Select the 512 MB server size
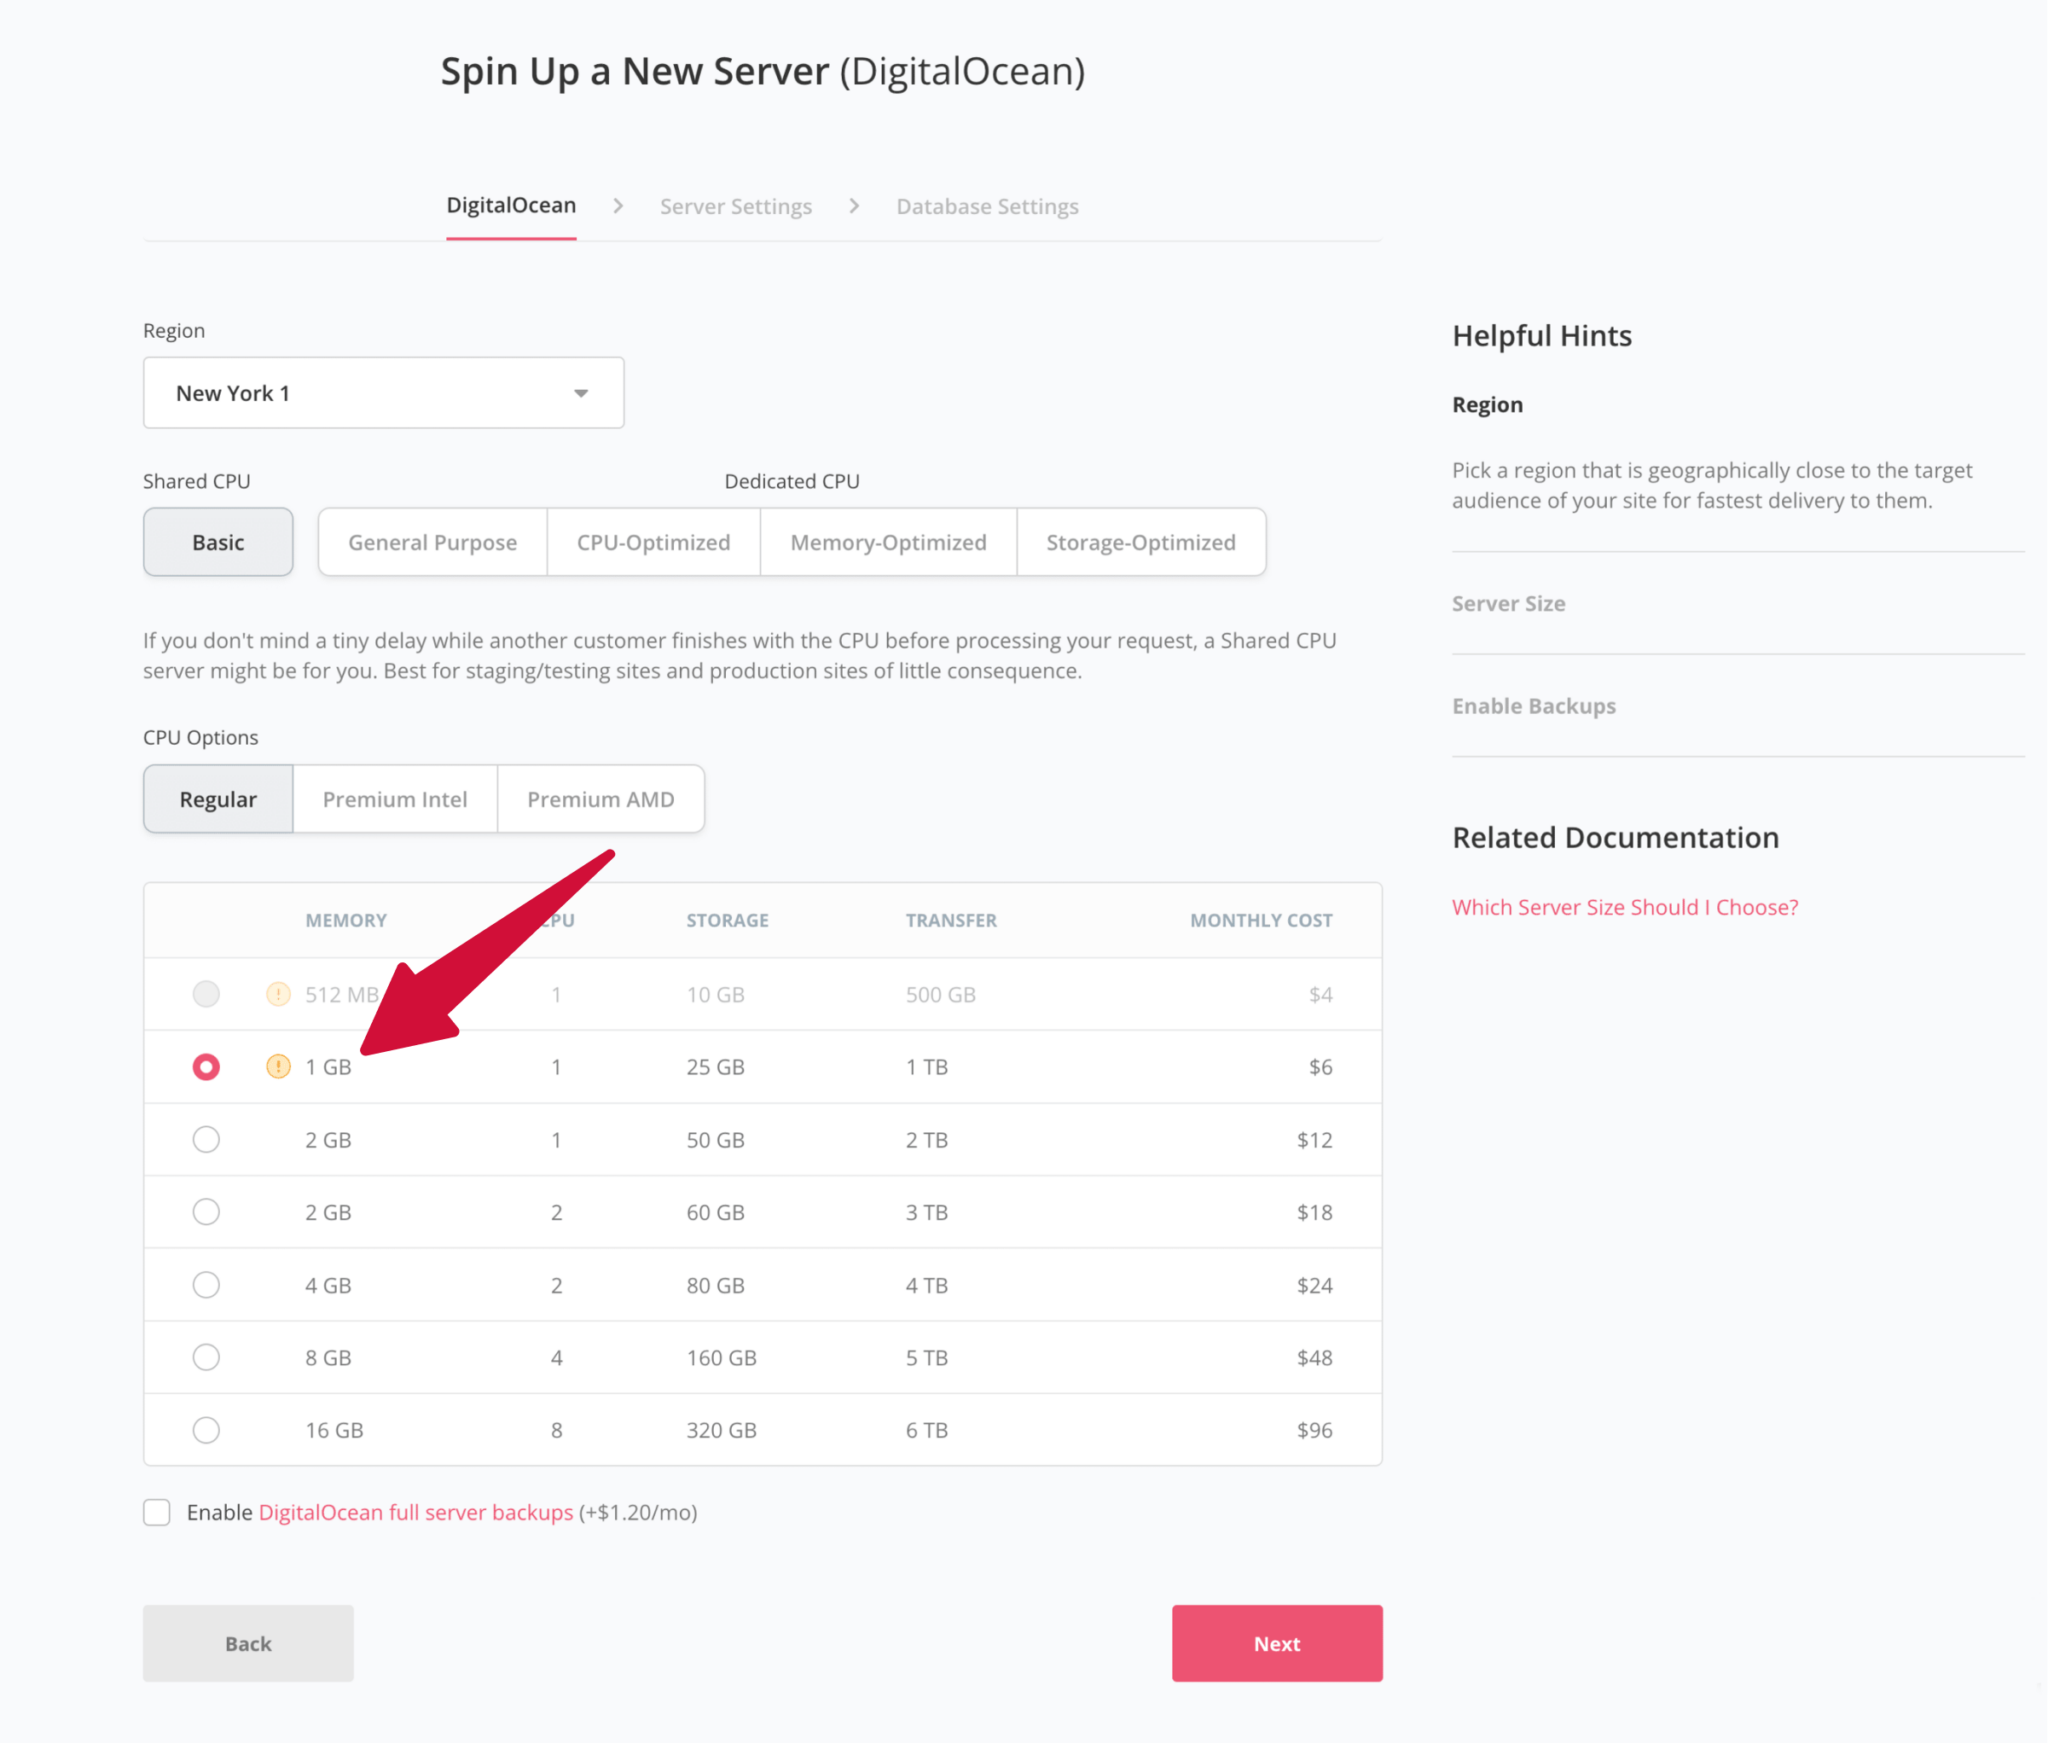The width and height of the screenshot is (2048, 1743). click(x=206, y=994)
